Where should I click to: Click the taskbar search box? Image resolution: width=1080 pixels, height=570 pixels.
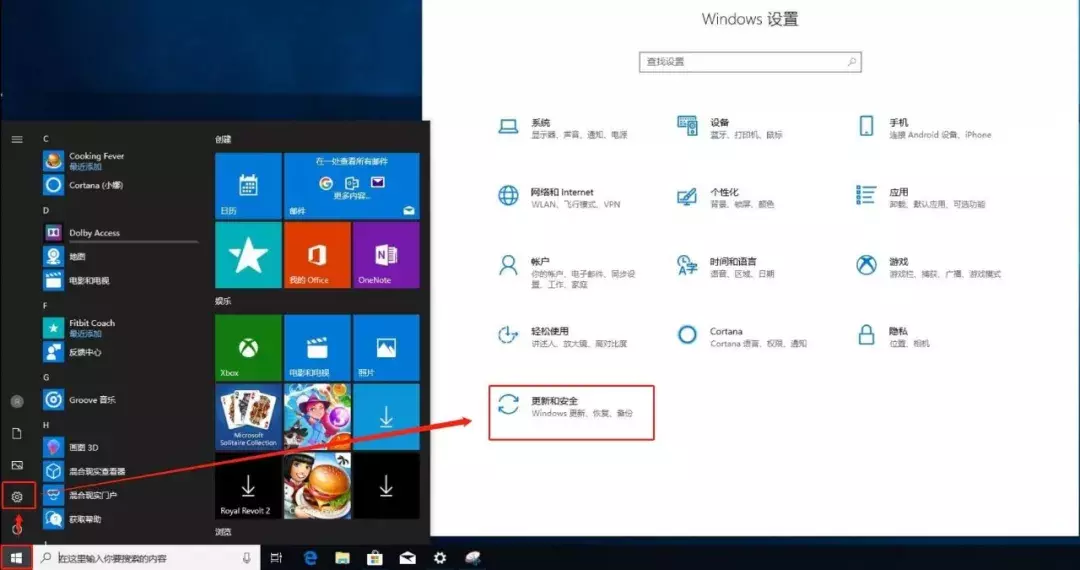pyautogui.click(x=147, y=558)
